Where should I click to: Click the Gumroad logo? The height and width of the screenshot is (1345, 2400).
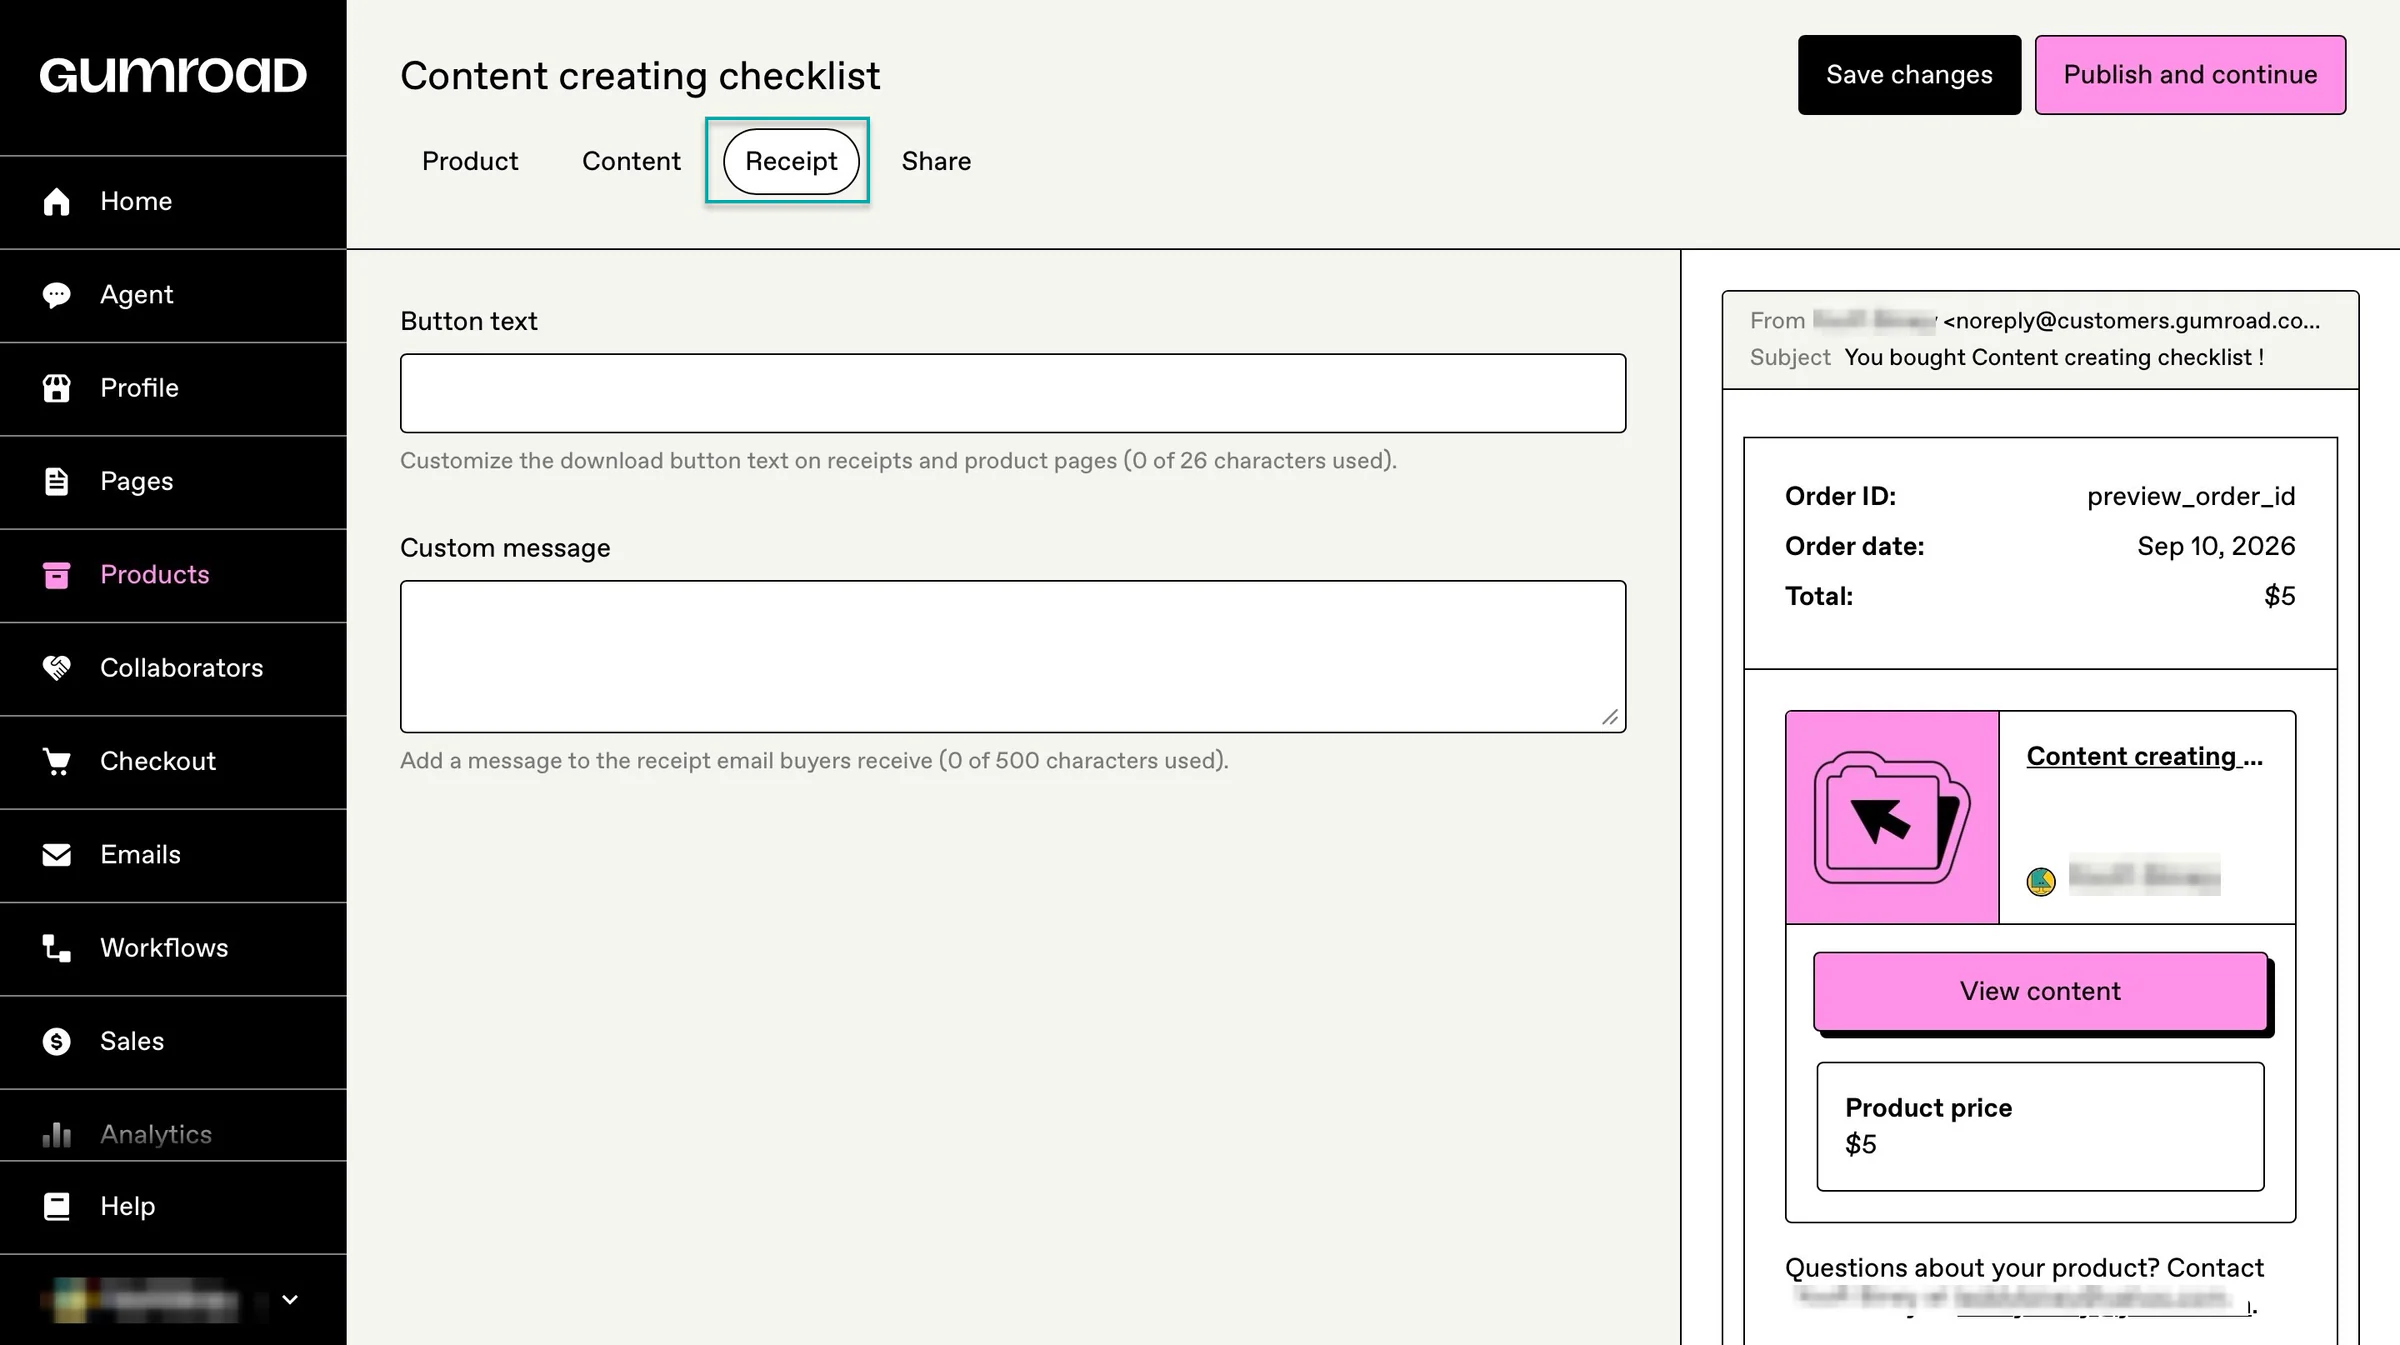pos(173,76)
